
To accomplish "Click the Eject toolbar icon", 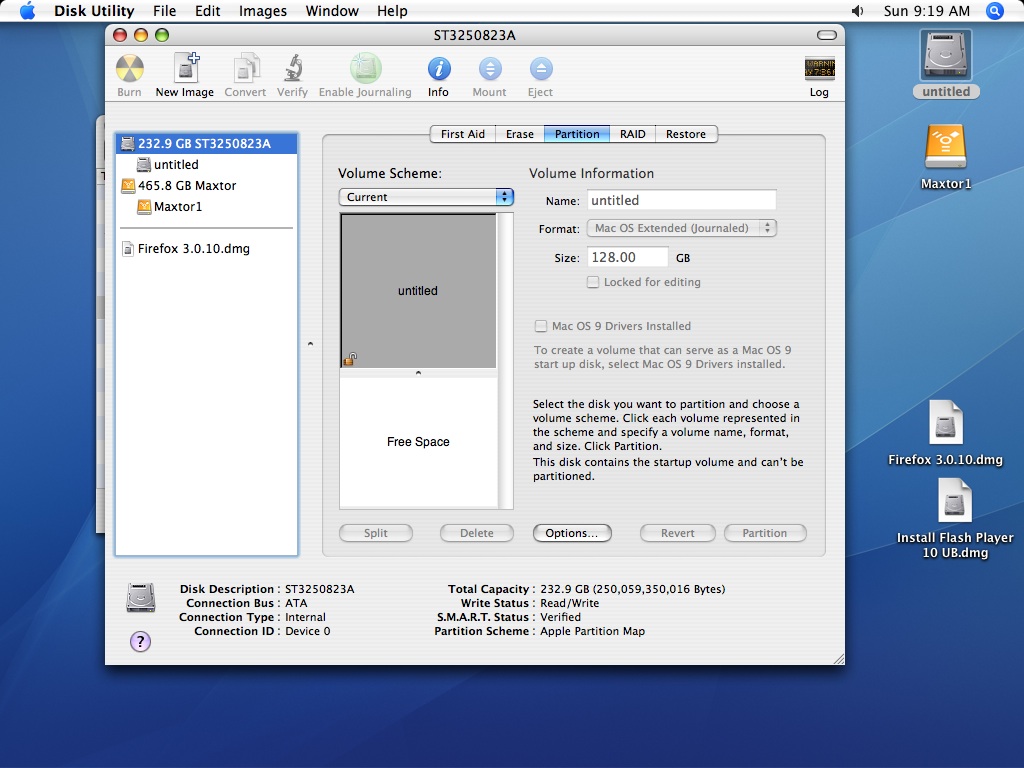I will [541, 69].
